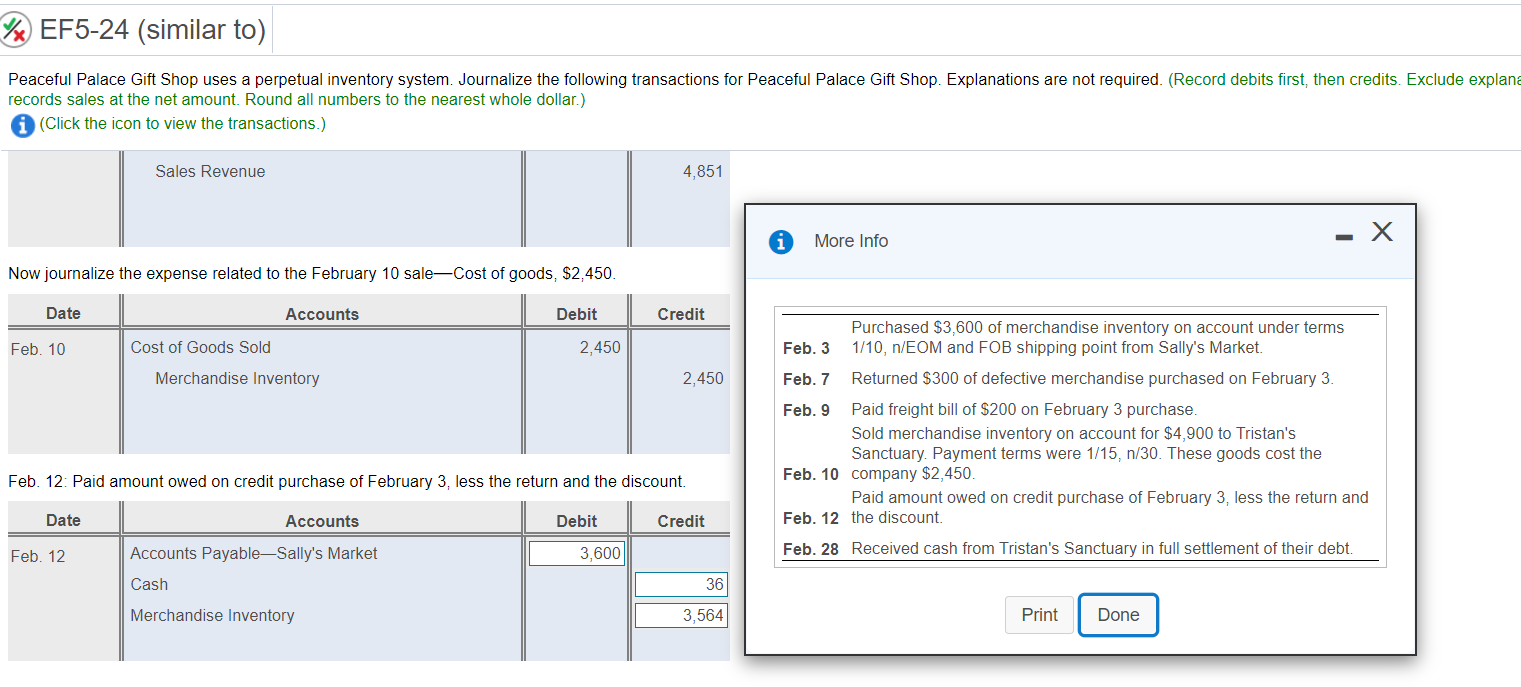This screenshot has width=1521, height=687.
Task: Click the credit field showing 36
Action: pyautogui.click(x=681, y=584)
